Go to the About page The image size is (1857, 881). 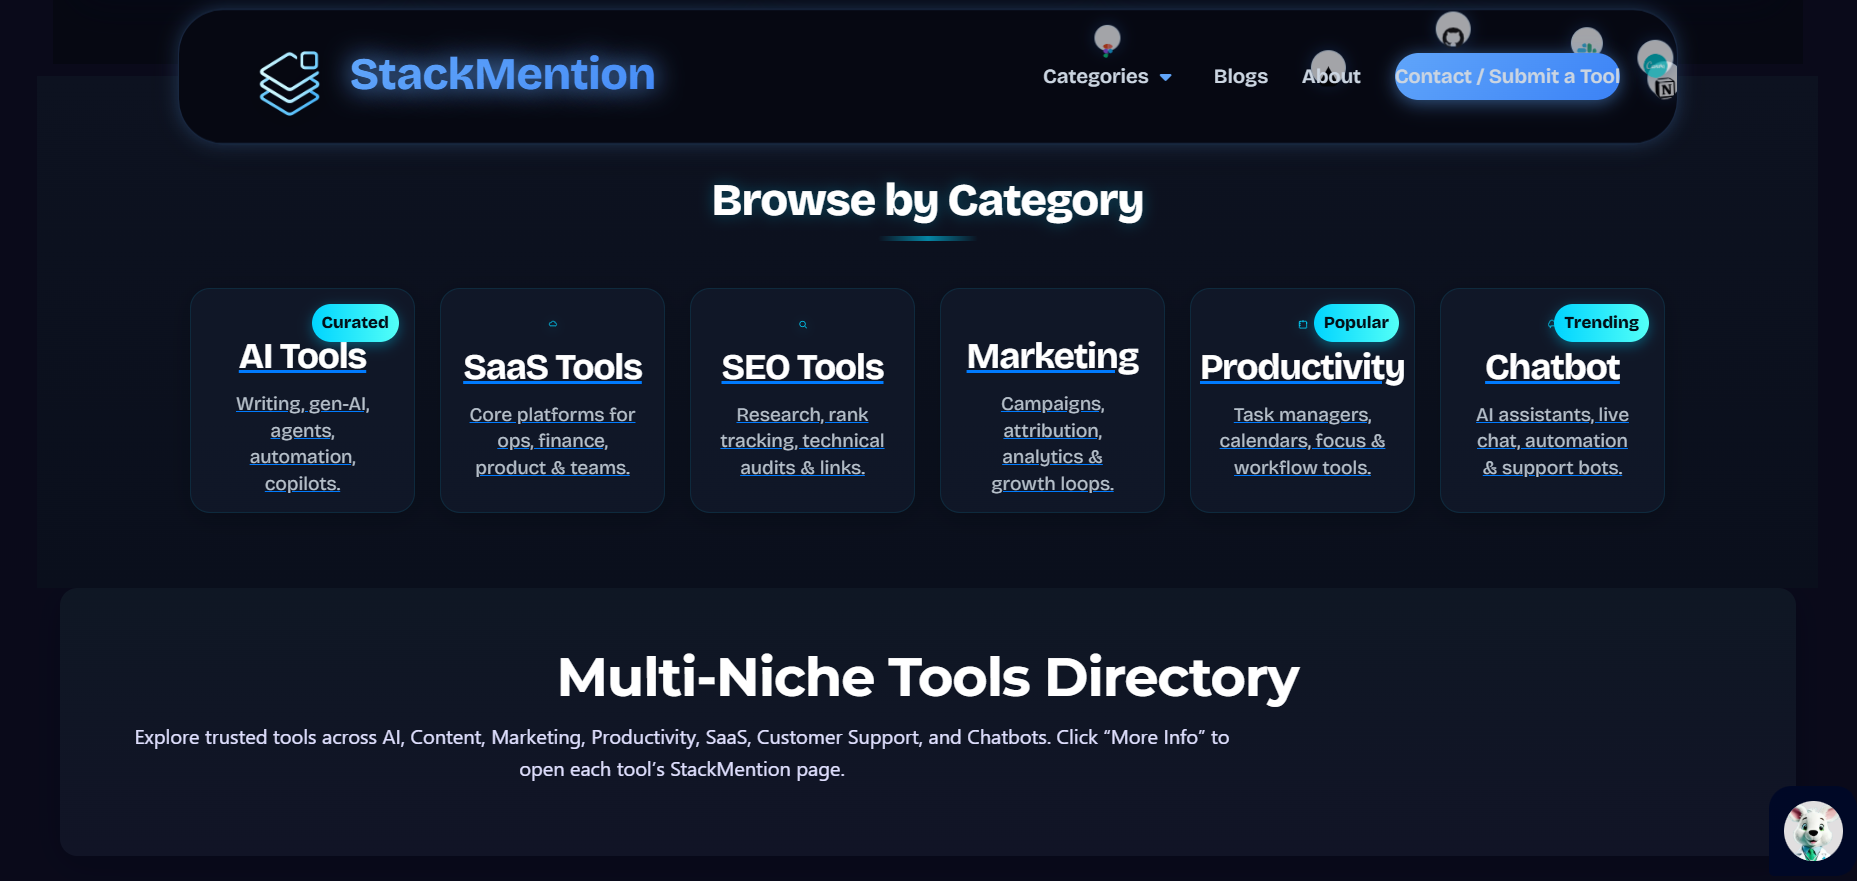[x=1331, y=77]
